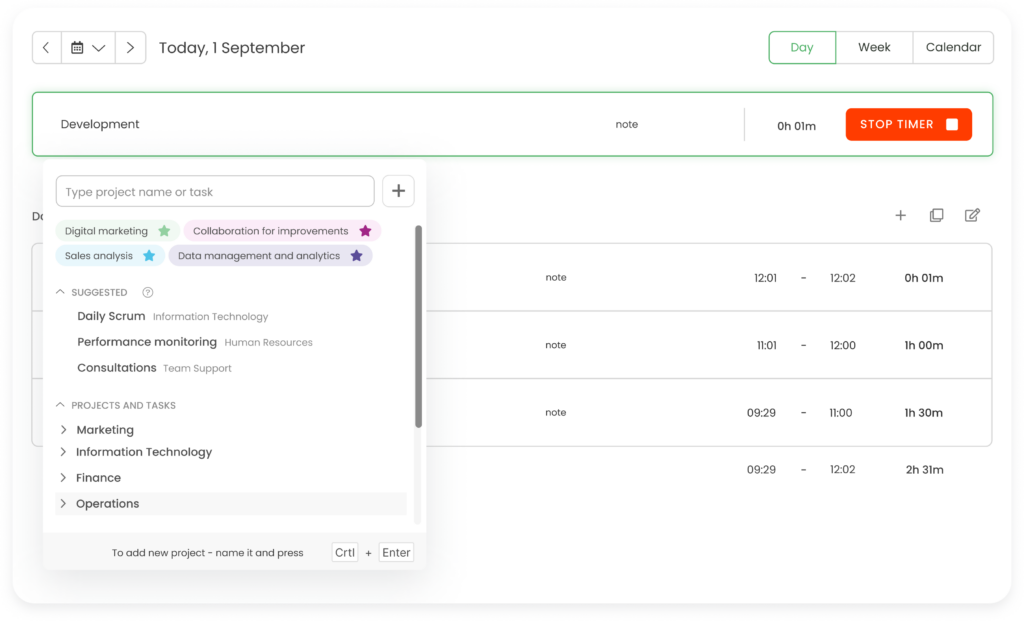The height and width of the screenshot is (621, 1024).
Task: Click the duplicate entries icon
Action: click(x=936, y=215)
